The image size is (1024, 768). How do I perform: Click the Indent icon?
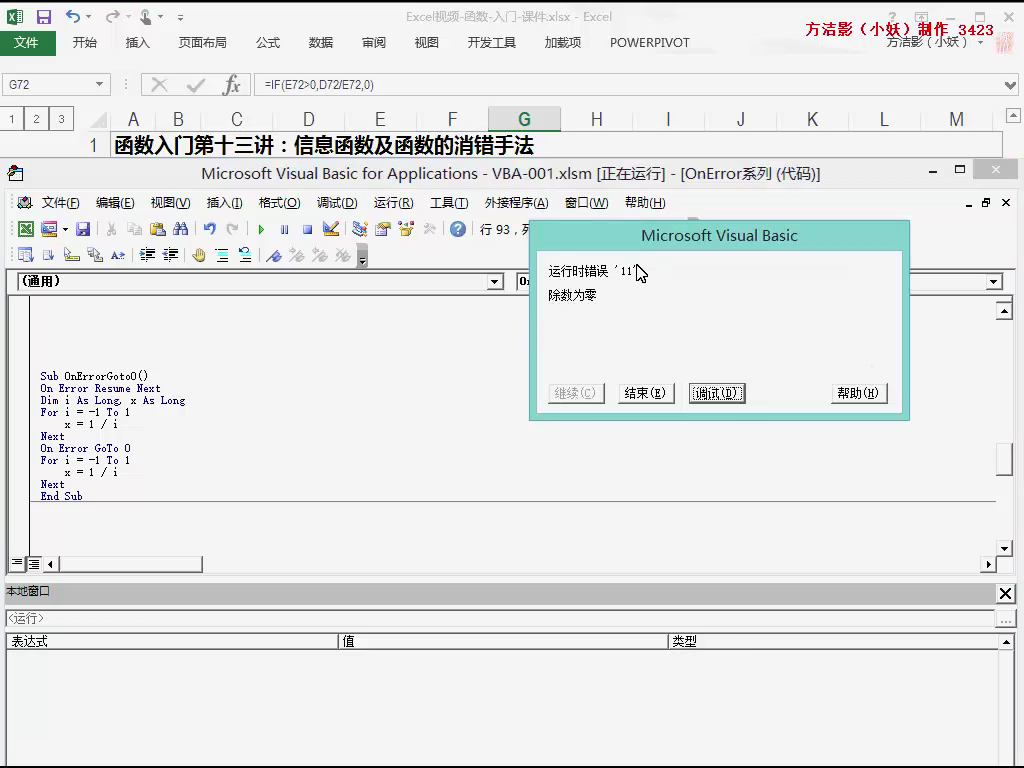click(147, 255)
